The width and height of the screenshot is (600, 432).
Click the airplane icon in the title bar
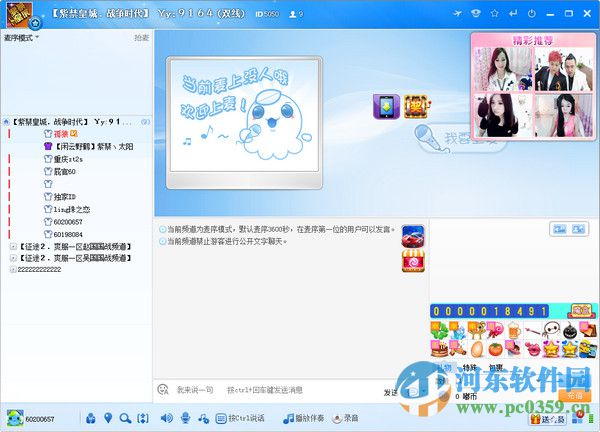[457, 13]
